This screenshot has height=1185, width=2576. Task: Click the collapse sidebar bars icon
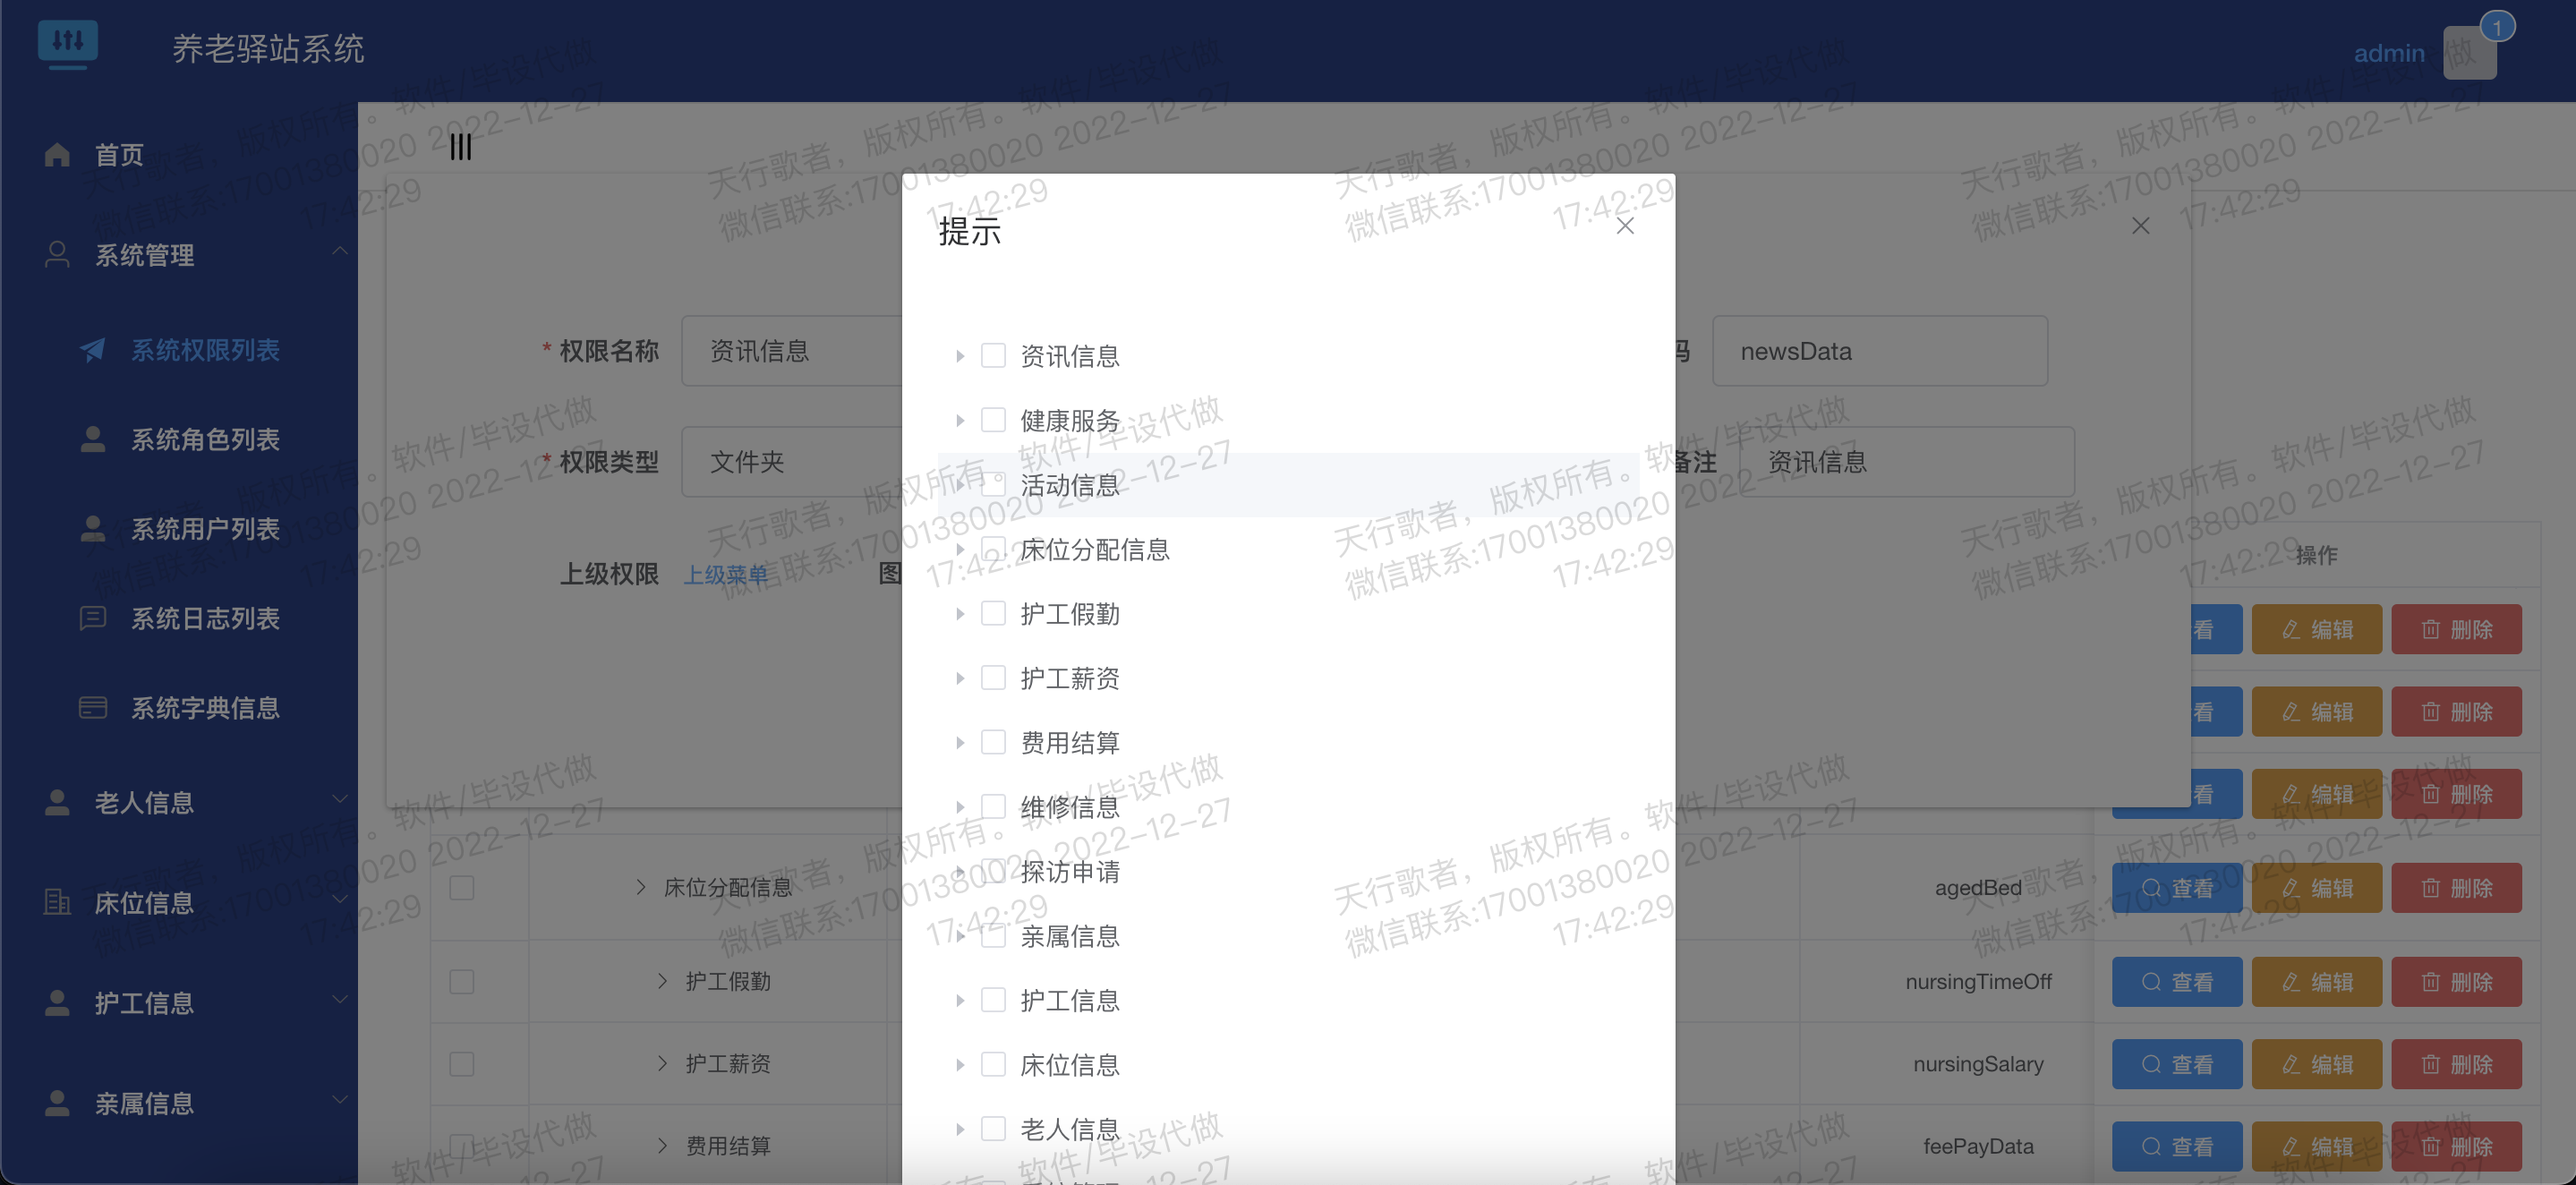[460, 147]
